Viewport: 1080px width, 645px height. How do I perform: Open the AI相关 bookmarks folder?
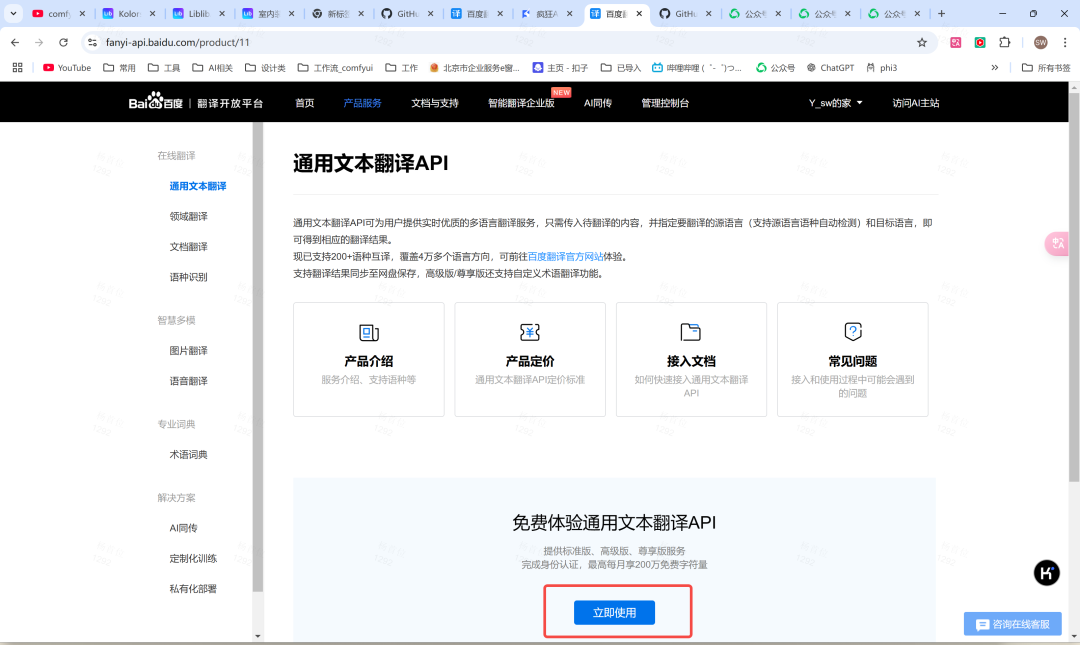coord(212,68)
